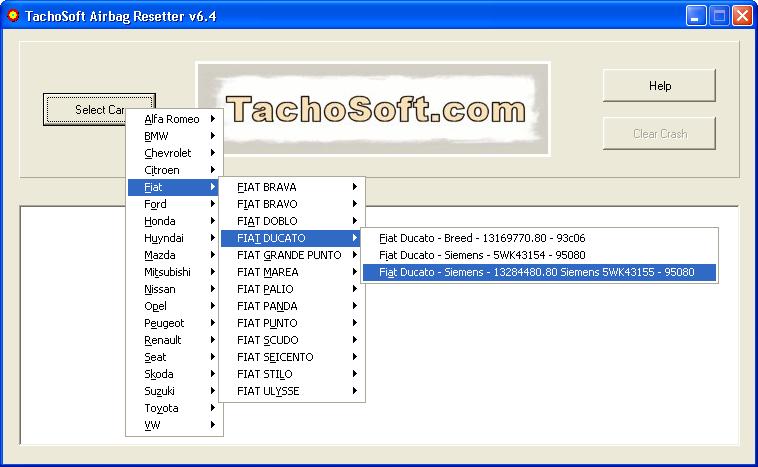Click the TachoSoft app icon in title bar
758x467 pixels.
click(x=13, y=15)
